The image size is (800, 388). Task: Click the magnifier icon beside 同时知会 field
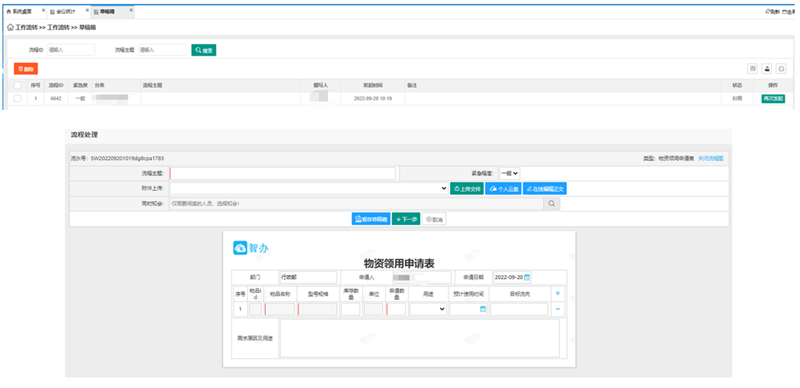point(552,204)
